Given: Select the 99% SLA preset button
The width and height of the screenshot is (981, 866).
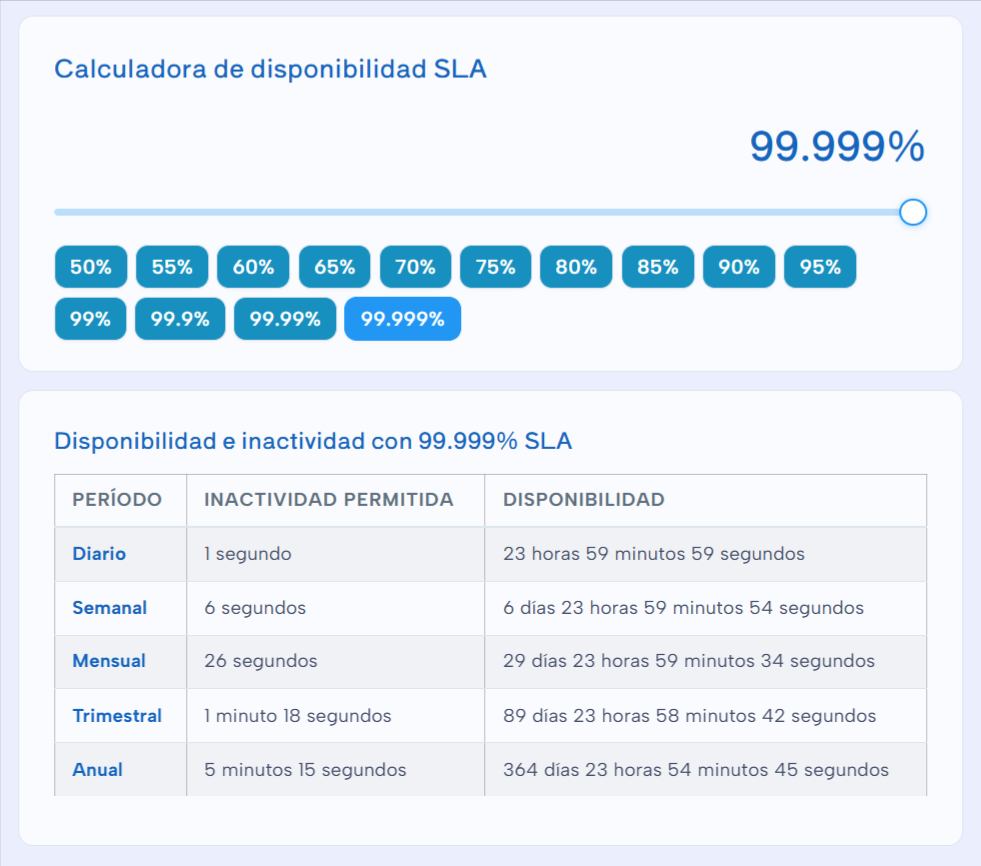Looking at the screenshot, I should pos(90,318).
